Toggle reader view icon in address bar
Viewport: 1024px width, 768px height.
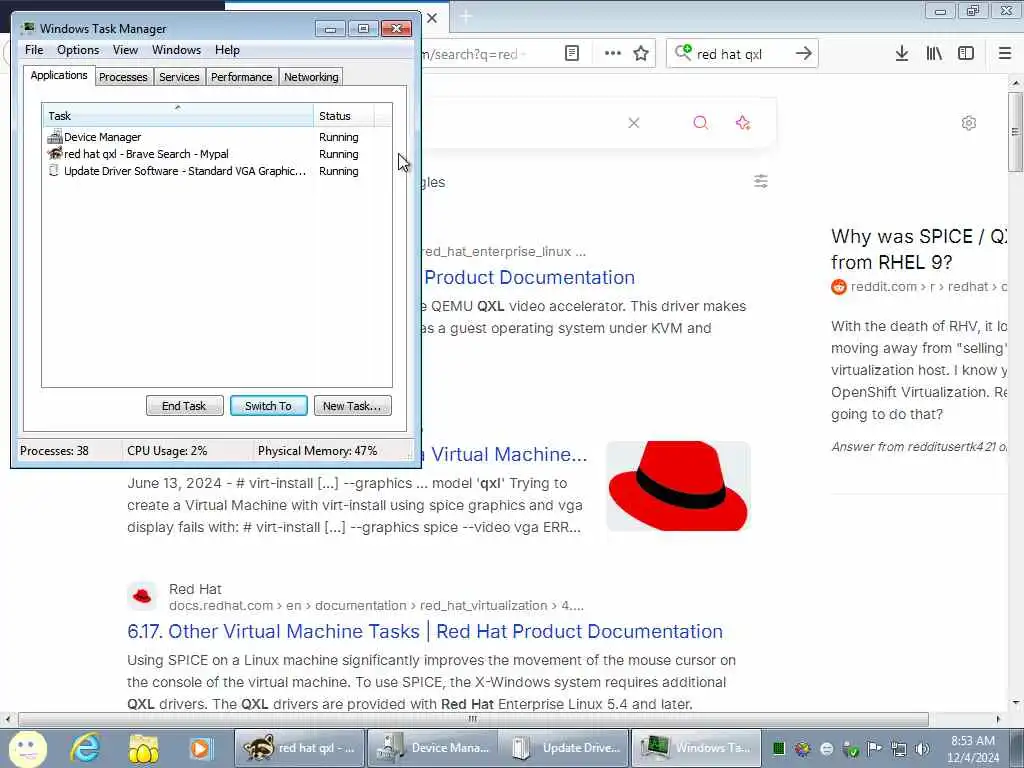(x=571, y=54)
